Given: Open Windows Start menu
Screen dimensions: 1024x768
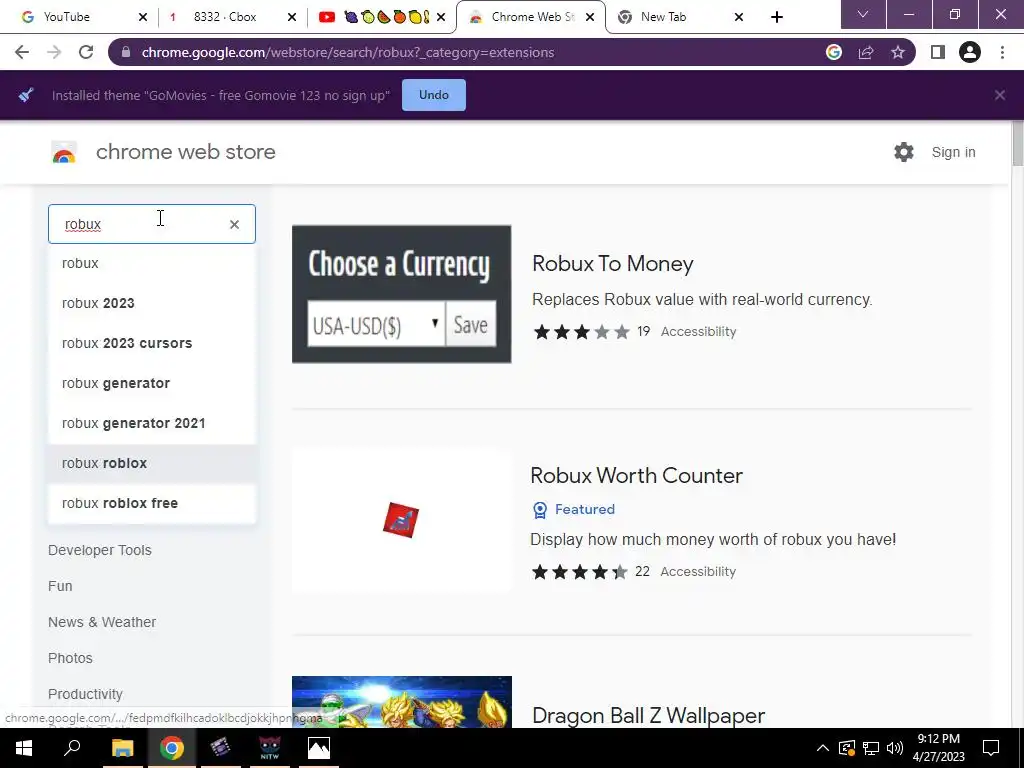Looking at the screenshot, I should (x=24, y=748).
